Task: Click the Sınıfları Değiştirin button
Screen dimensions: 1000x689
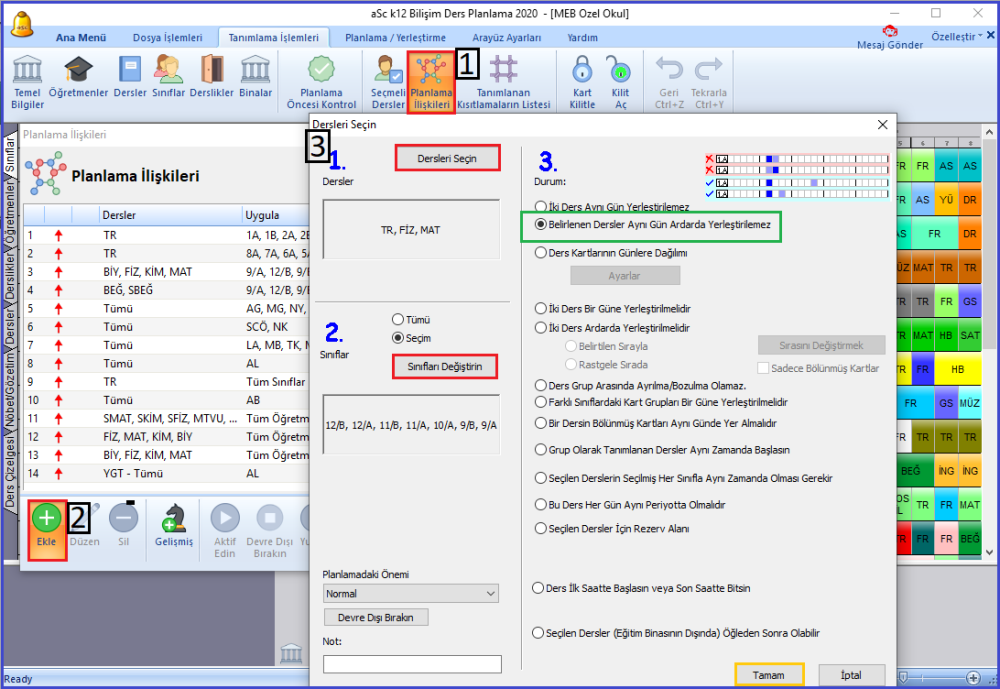Action: tap(445, 367)
